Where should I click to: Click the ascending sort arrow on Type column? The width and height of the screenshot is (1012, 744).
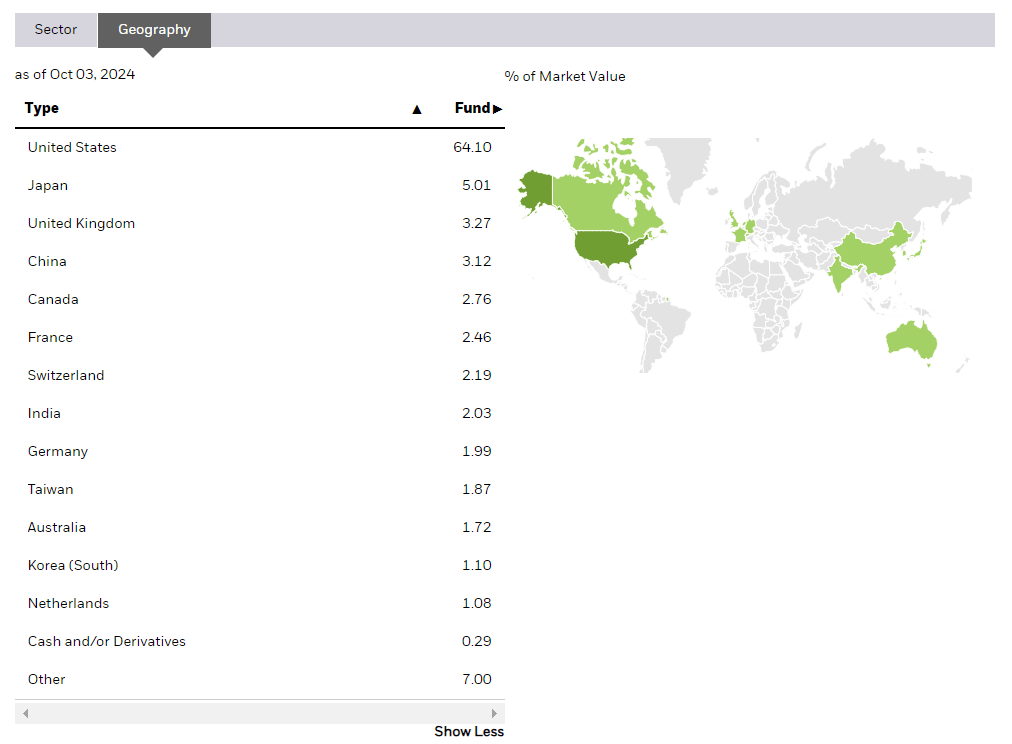click(417, 108)
